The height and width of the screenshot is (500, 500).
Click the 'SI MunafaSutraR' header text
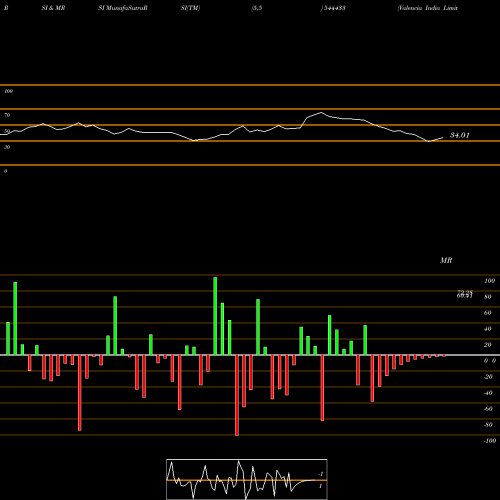123,8
